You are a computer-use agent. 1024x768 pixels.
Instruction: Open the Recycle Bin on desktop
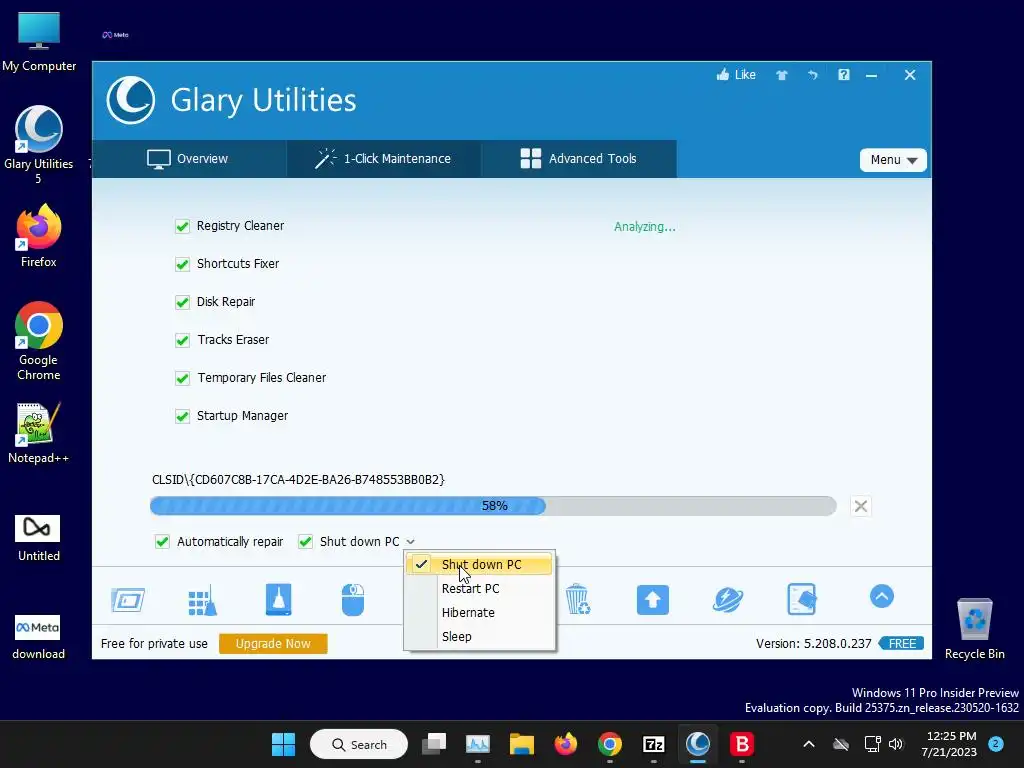(x=974, y=629)
